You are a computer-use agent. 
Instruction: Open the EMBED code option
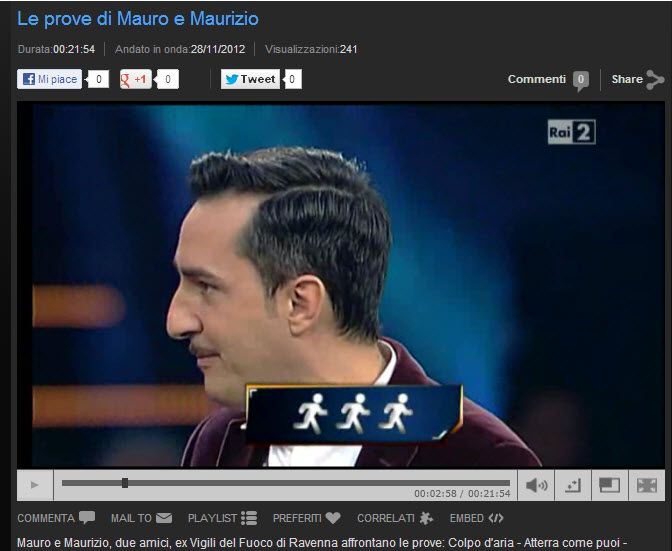point(495,518)
